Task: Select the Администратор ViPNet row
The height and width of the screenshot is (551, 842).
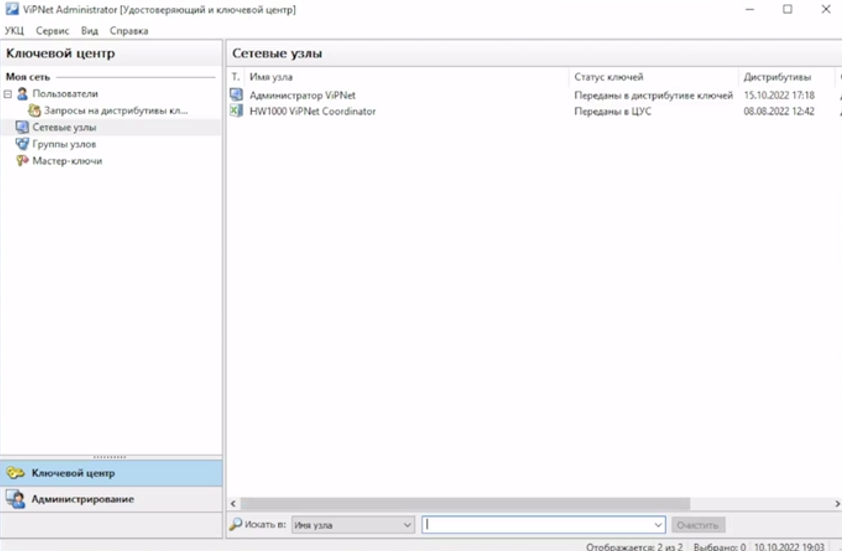Action: coord(534,95)
